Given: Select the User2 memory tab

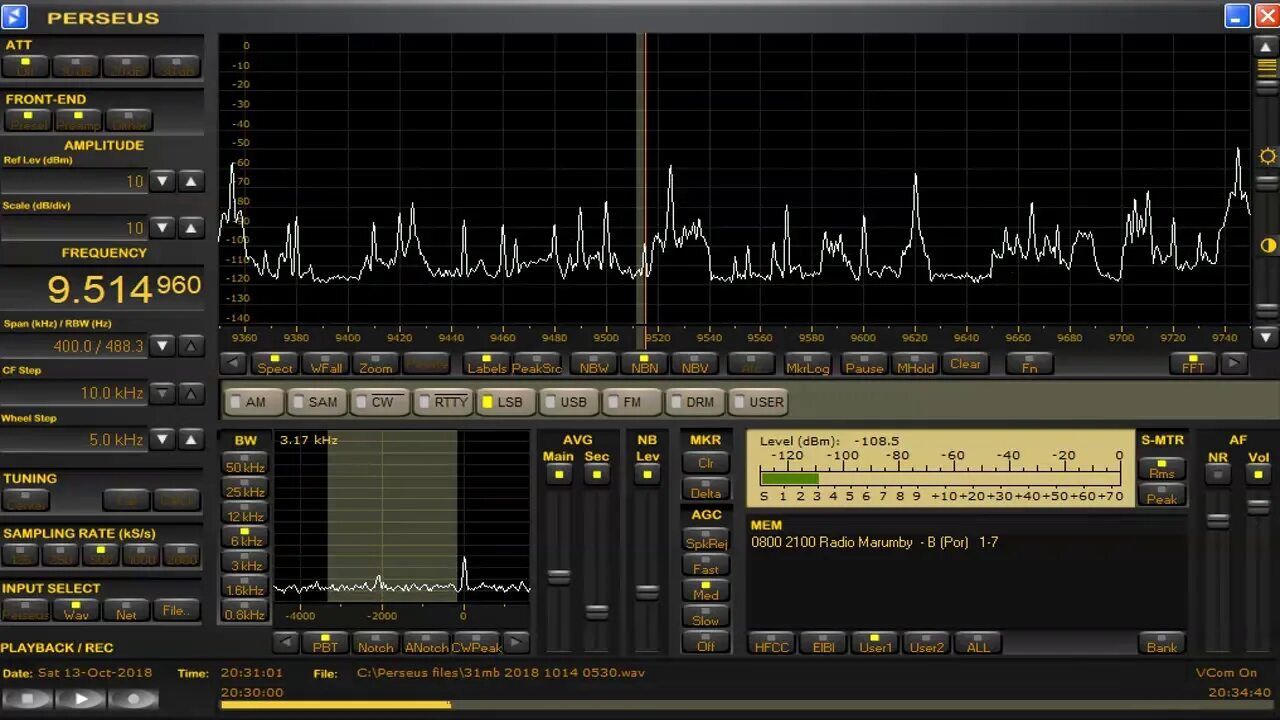Looking at the screenshot, I should pyautogui.click(x=926, y=643).
